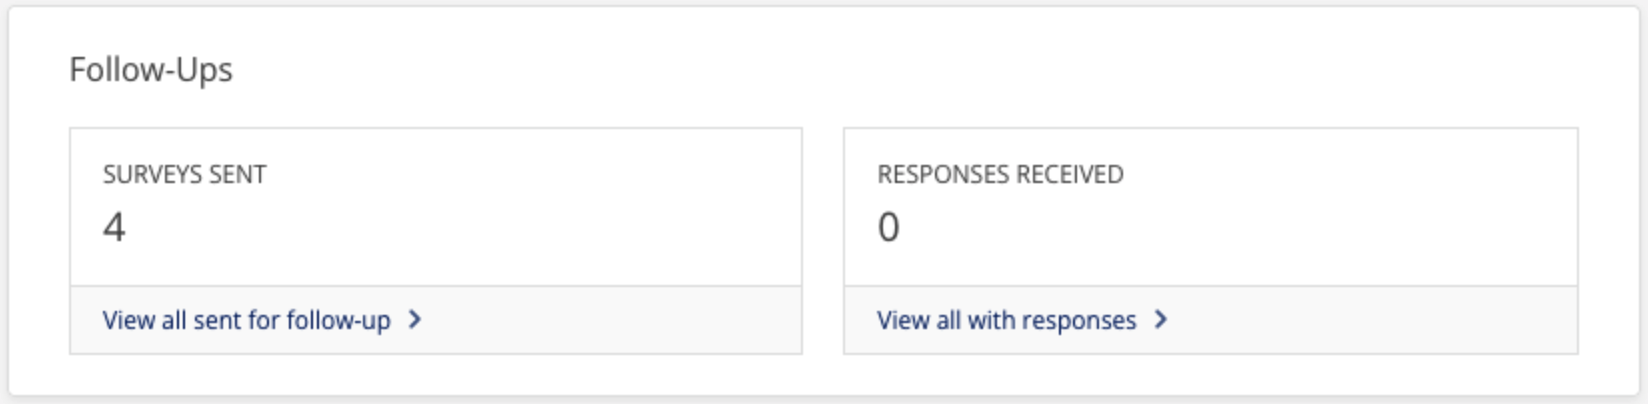The image size is (1648, 404).
Task: Click the empty space beside the "4" count
Action: tap(460, 227)
